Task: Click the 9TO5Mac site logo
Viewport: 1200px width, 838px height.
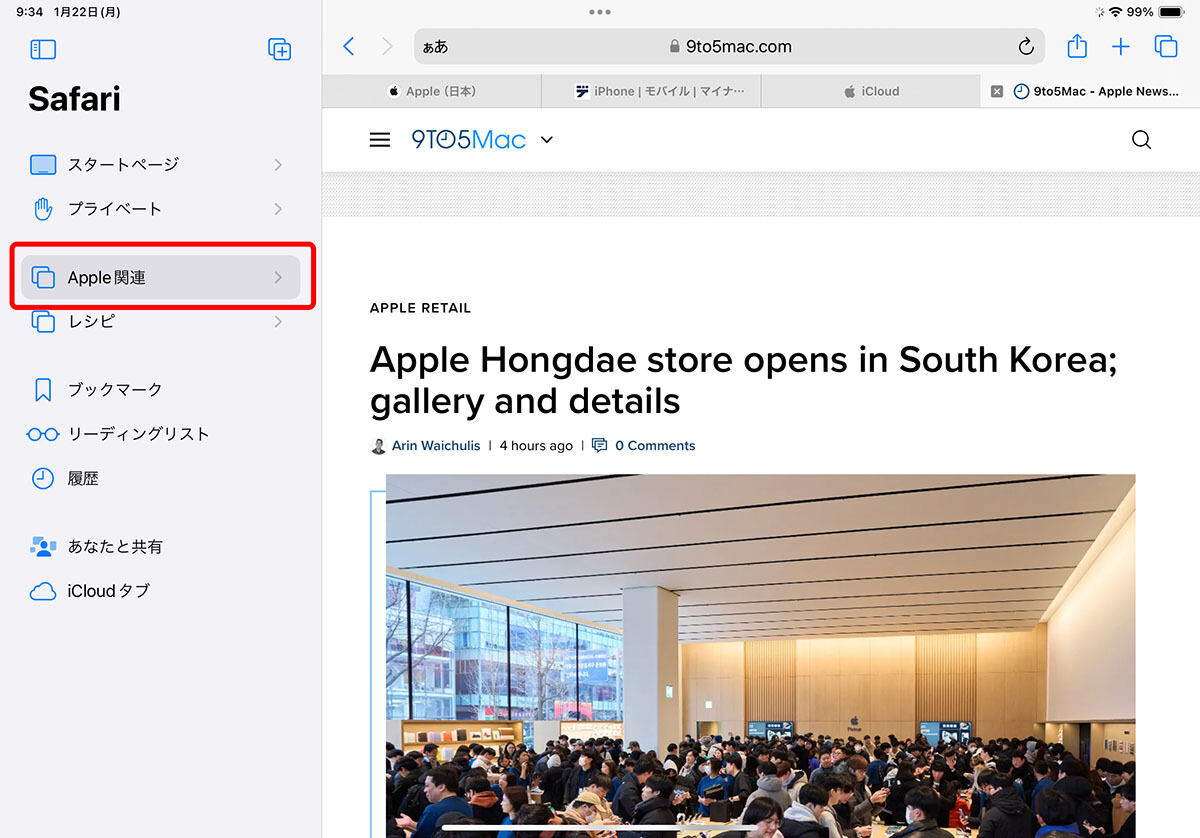Action: [x=468, y=140]
